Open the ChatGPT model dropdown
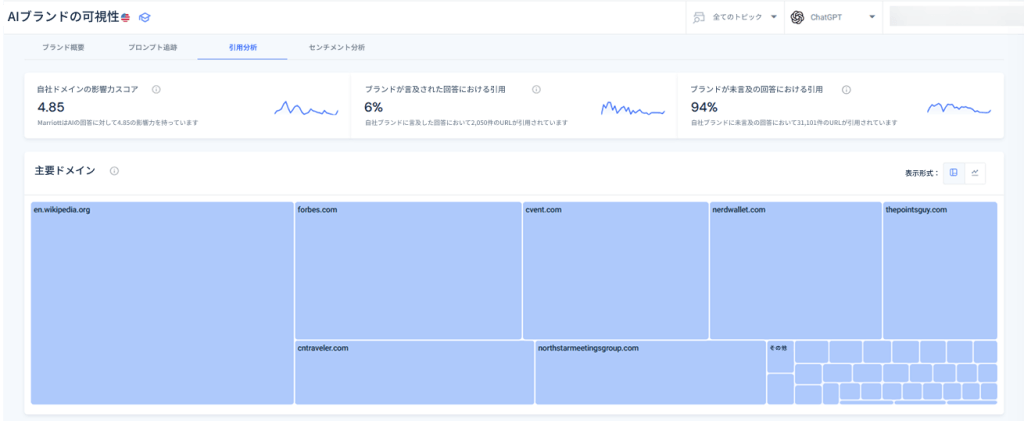 833,18
